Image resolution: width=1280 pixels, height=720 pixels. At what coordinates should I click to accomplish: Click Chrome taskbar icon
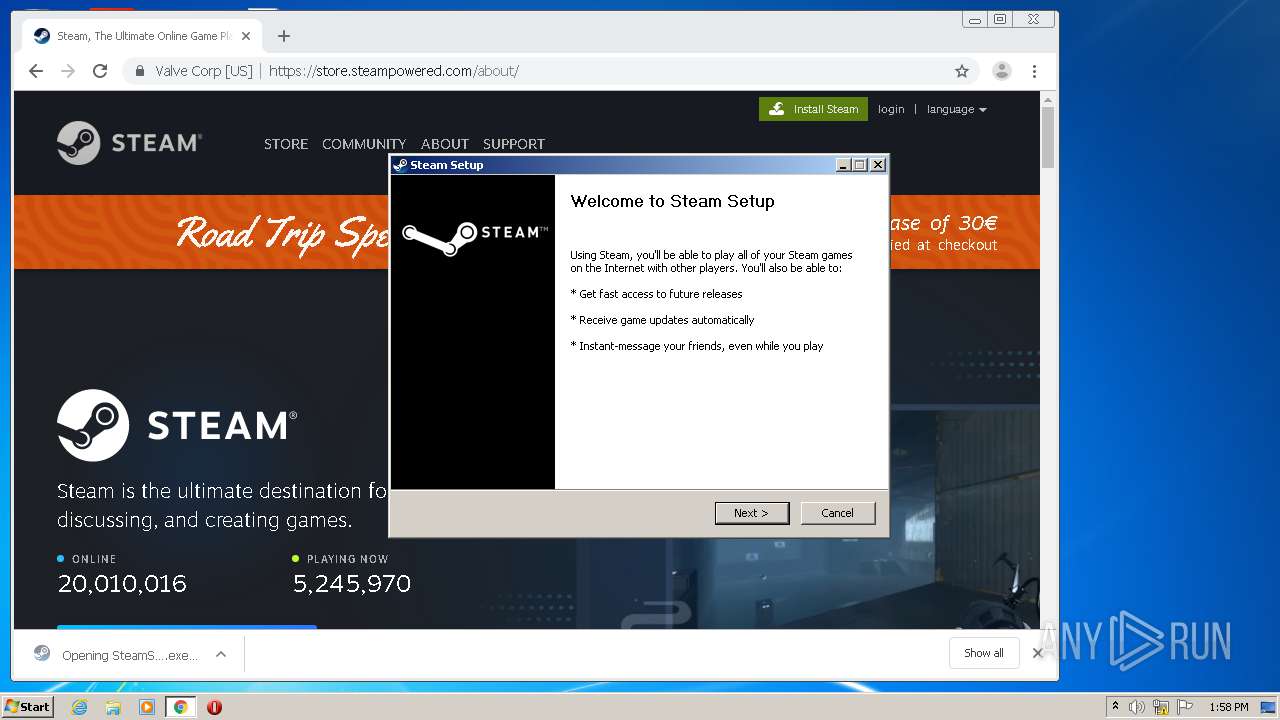[181, 707]
